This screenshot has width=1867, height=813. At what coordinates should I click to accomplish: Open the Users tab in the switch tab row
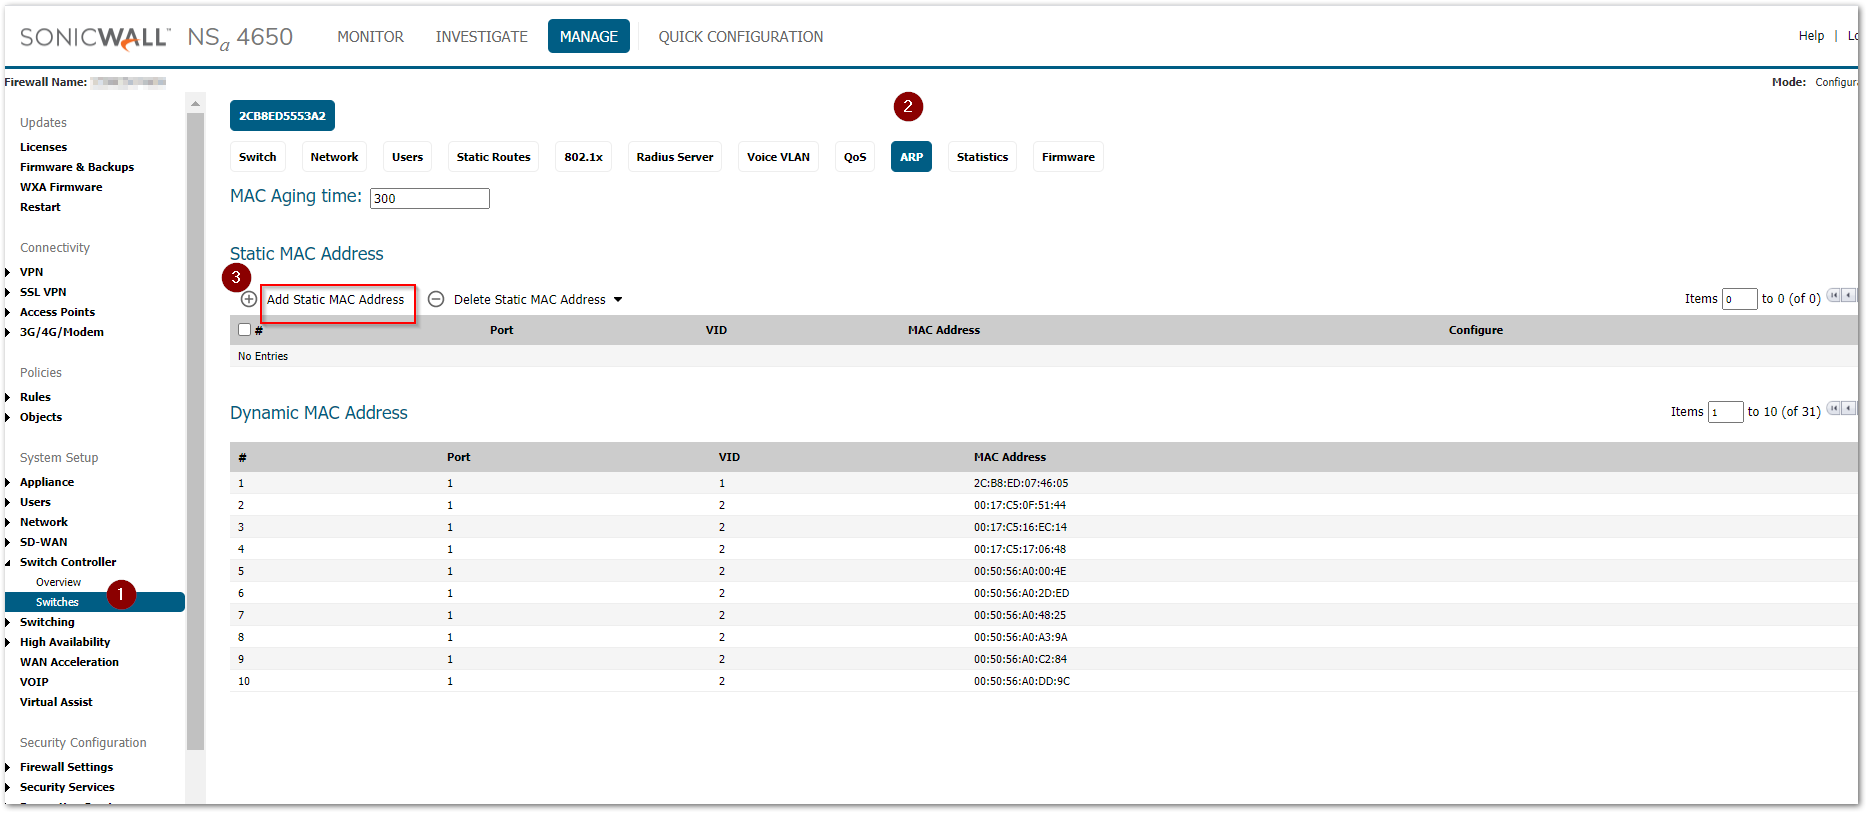(x=407, y=157)
